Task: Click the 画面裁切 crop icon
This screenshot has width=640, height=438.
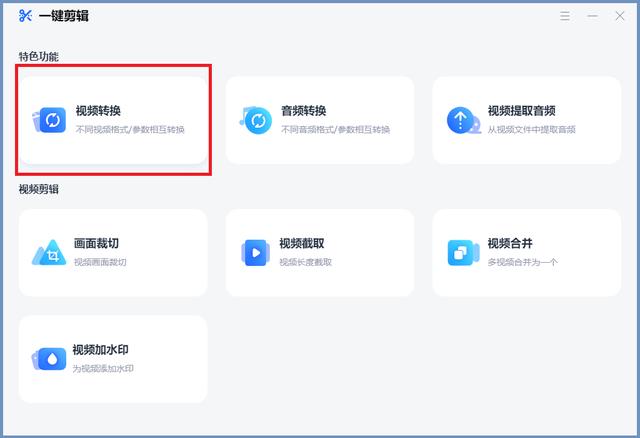Action: [49, 253]
